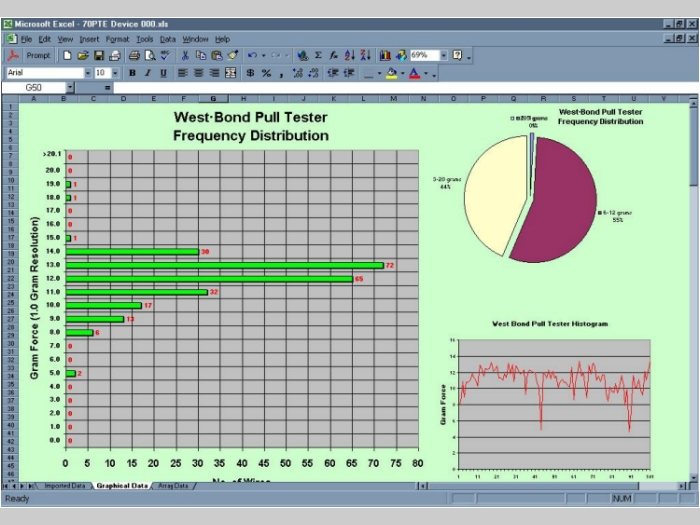The height and width of the screenshot is (525, 700).
Task: Toggle underline formatting
Action: pyautogui.click(x=163, y=73)
